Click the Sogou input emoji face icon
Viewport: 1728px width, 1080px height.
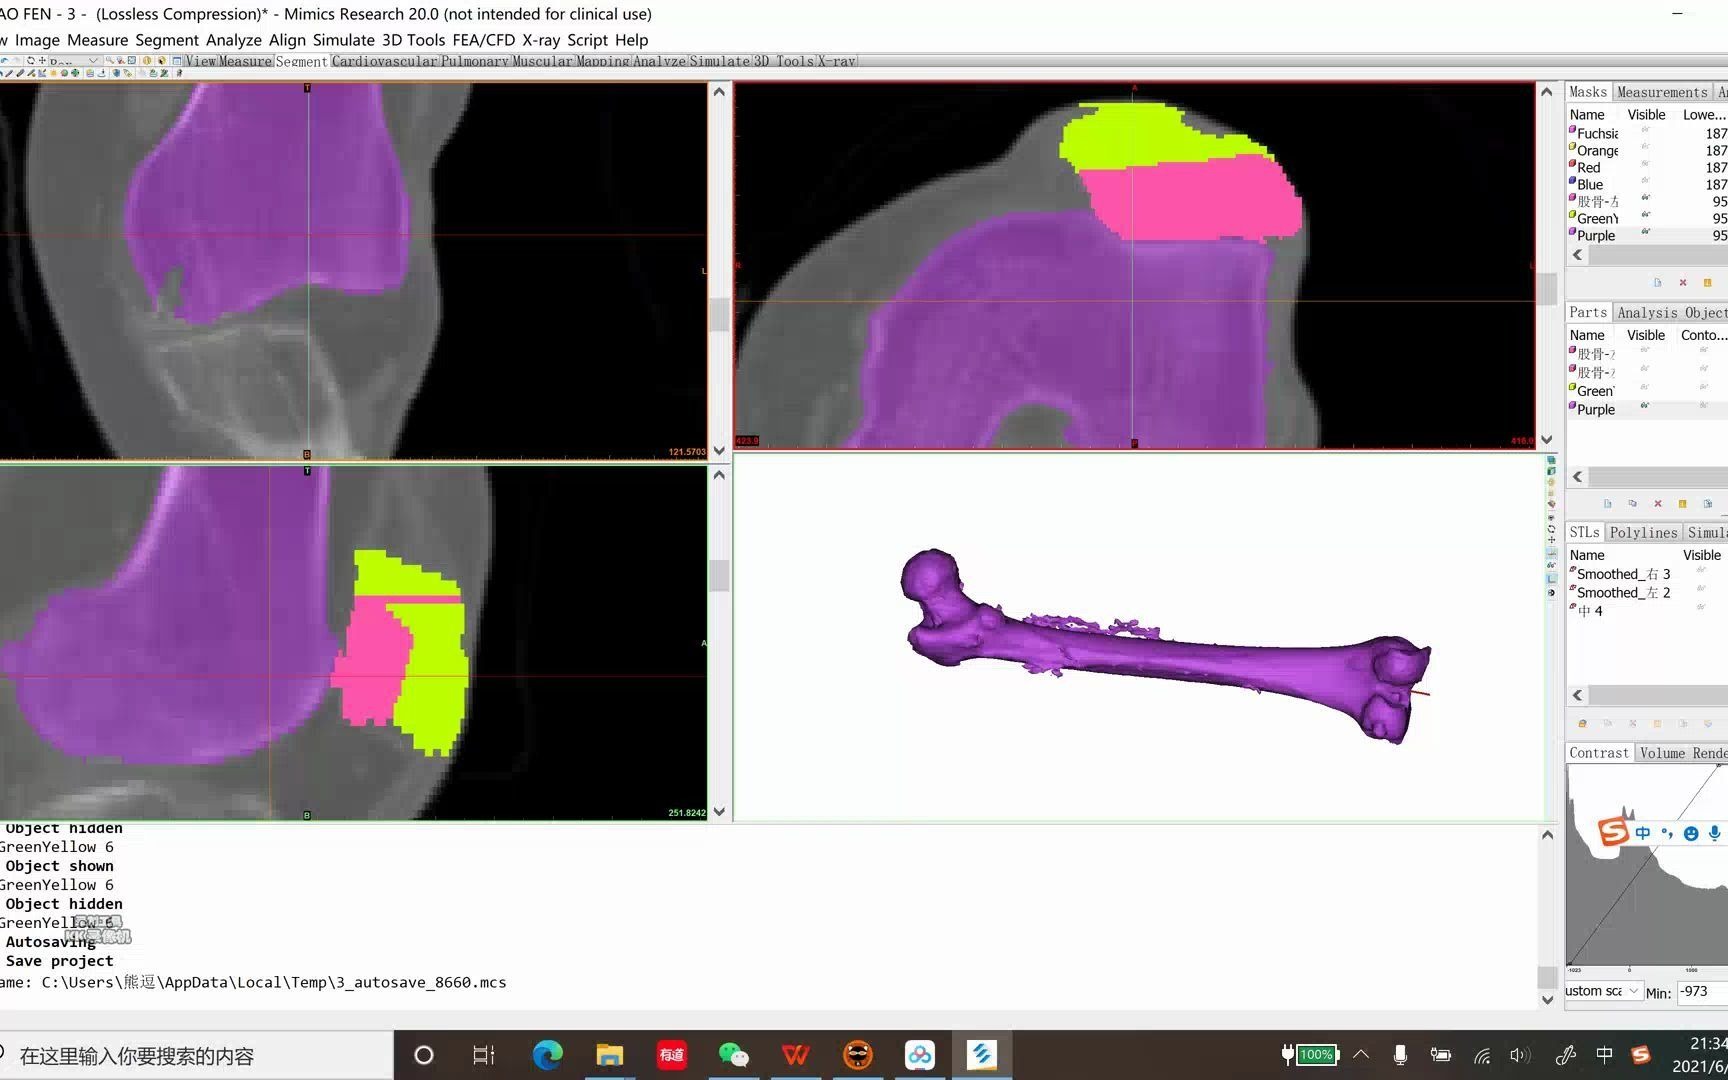1691,834
